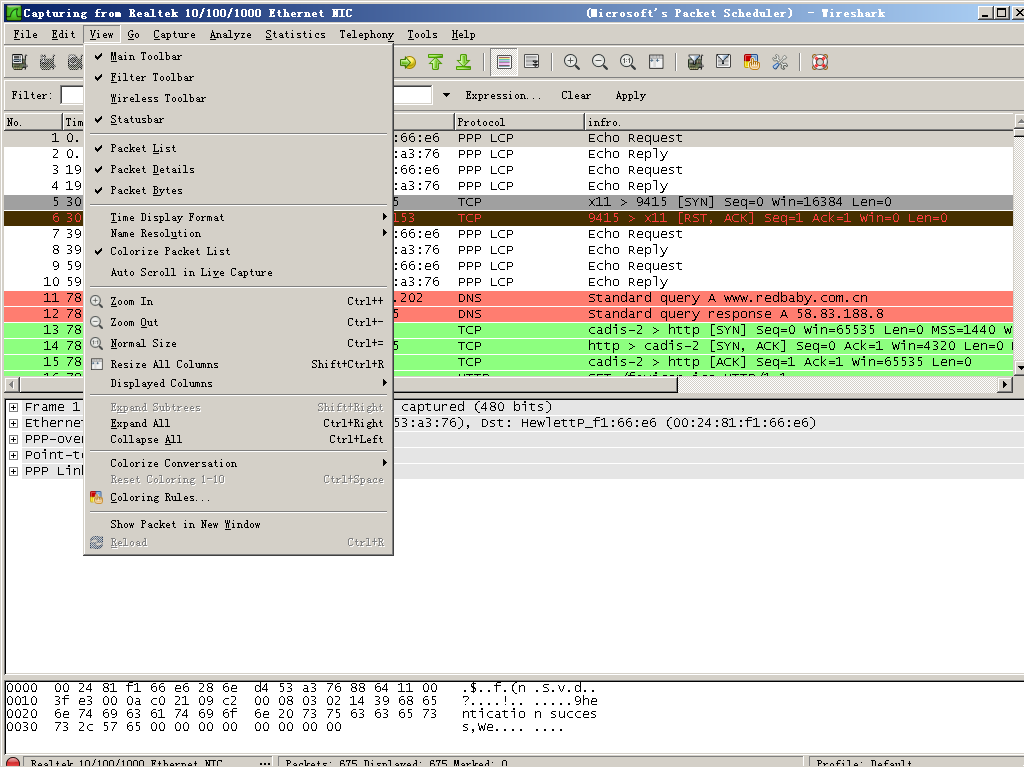Image resolution: width=1024 pixels, height=768 pixels.
Task: Enable Wireless Toolbar in View menu
Action: tap(238, 98)
